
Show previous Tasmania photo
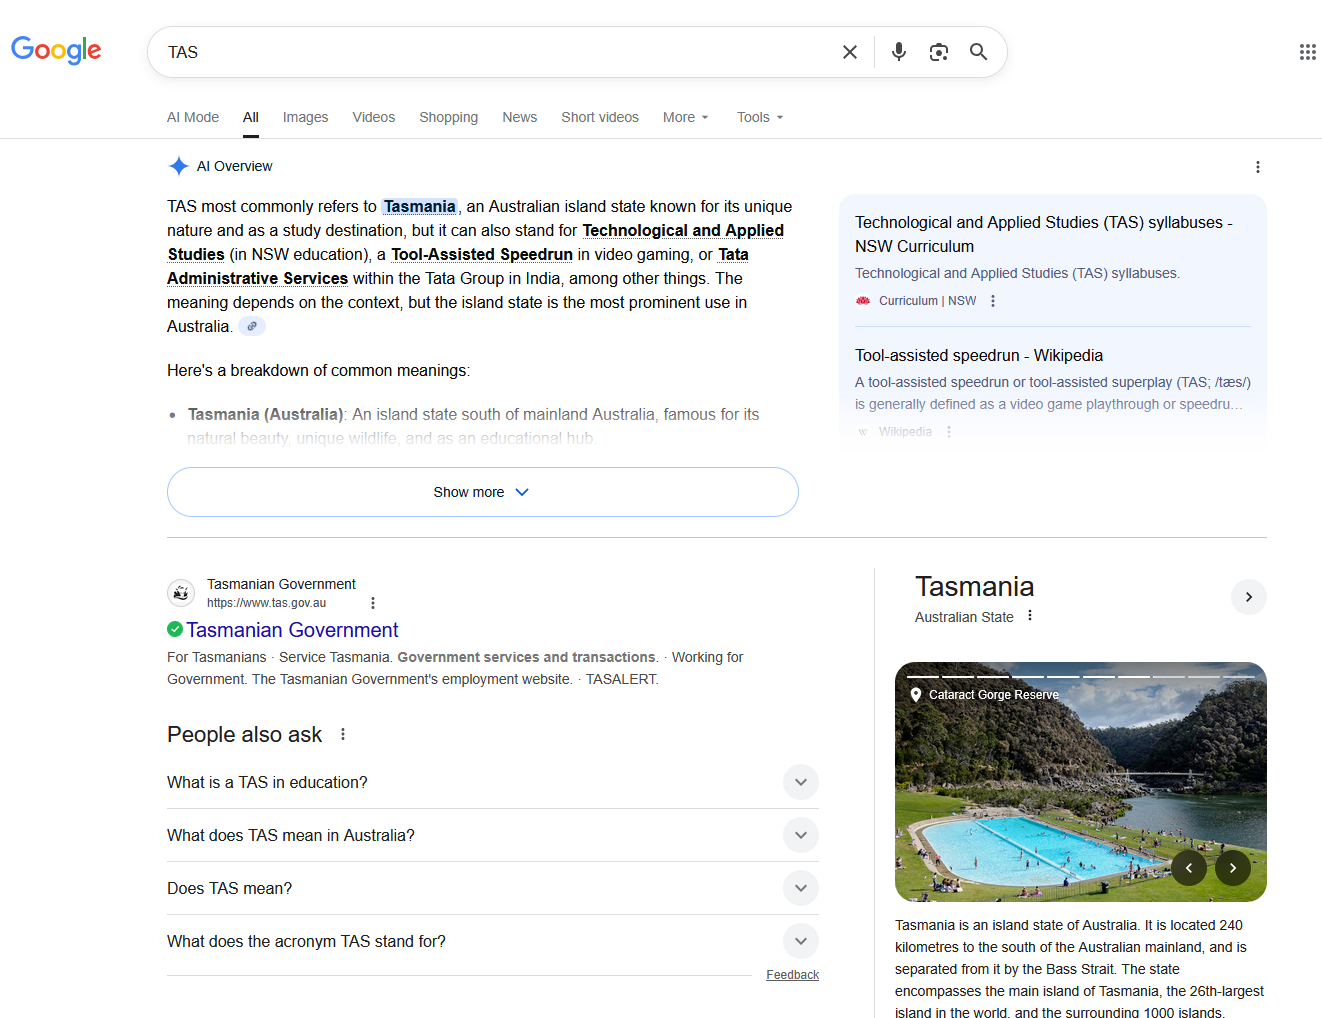tap(1189, 868)
